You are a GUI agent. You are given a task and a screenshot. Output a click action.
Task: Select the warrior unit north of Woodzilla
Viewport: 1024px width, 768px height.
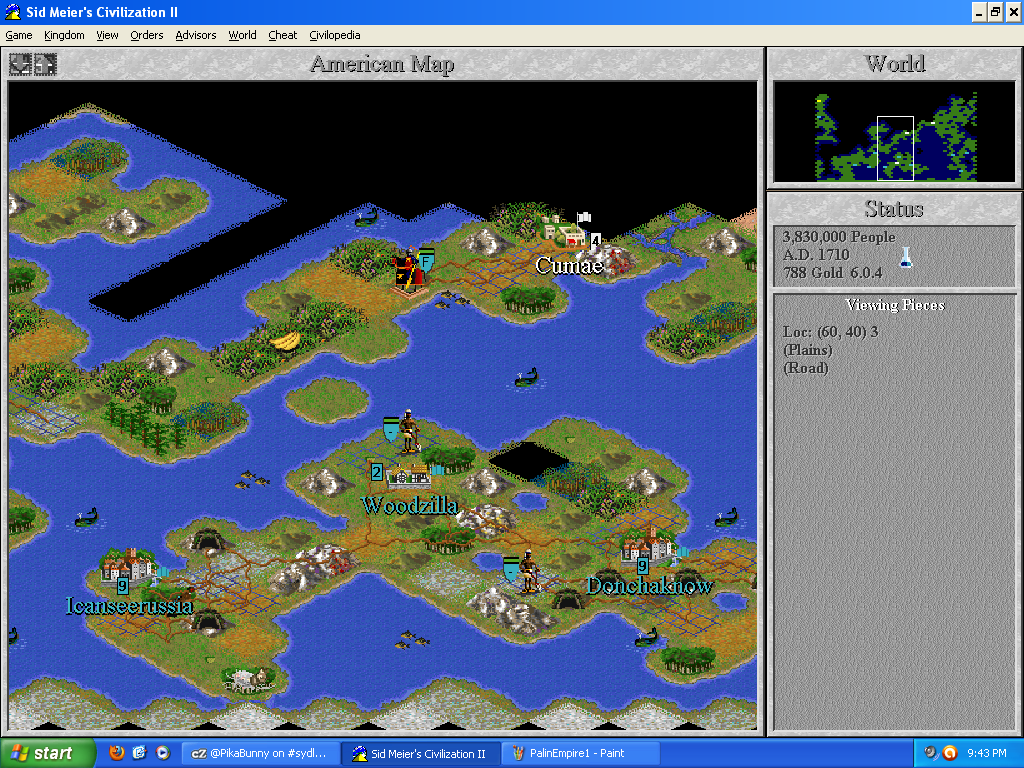(x=409, y=431)
